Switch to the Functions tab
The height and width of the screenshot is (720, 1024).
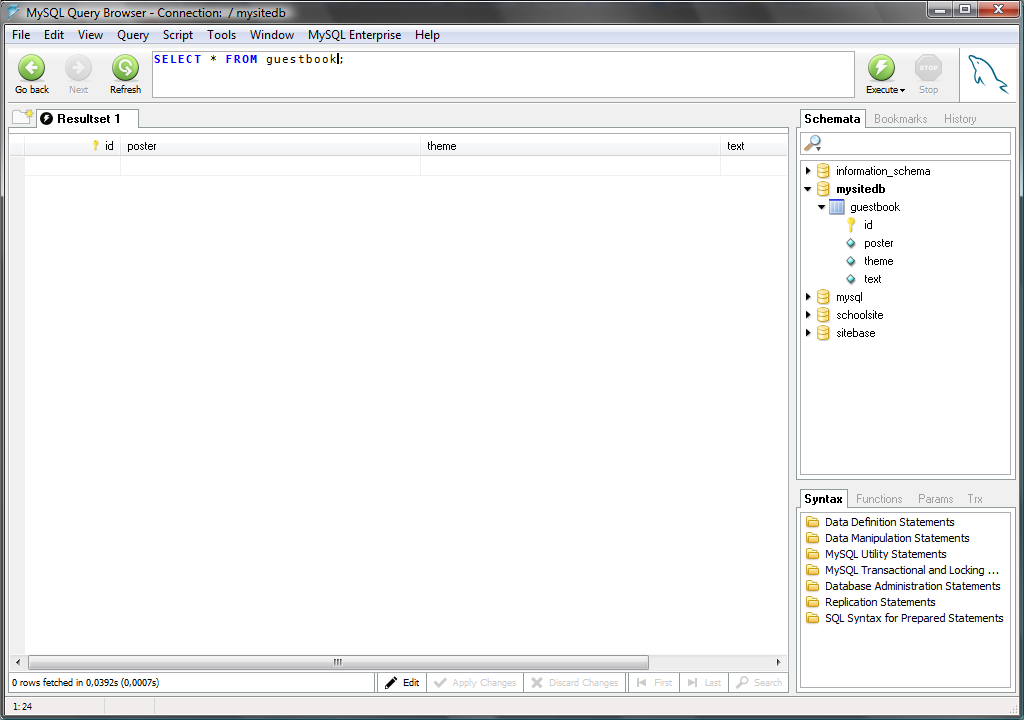(879, 499)
